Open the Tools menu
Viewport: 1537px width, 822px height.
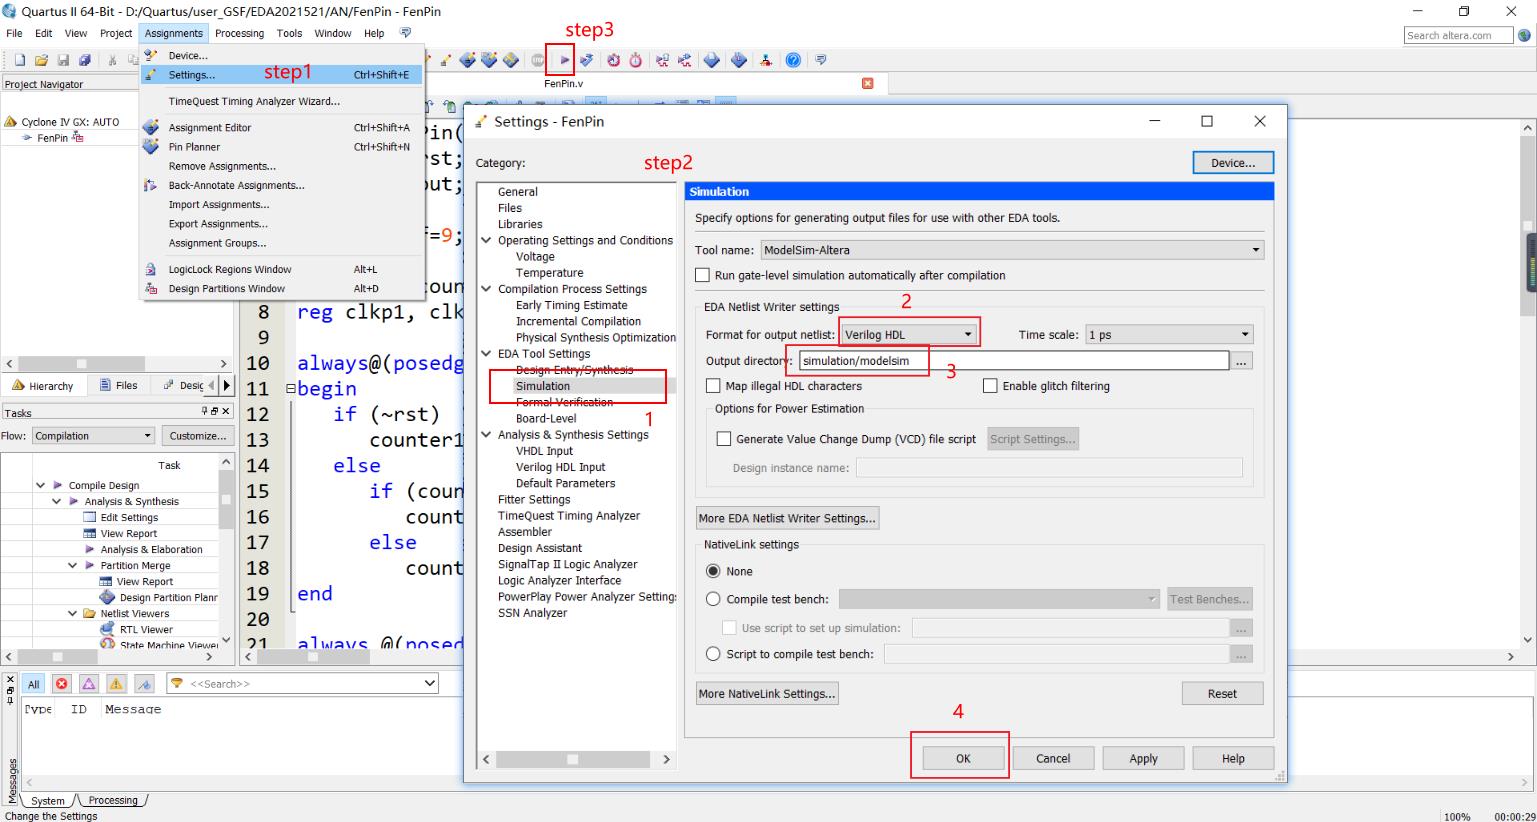pos(289,33)
